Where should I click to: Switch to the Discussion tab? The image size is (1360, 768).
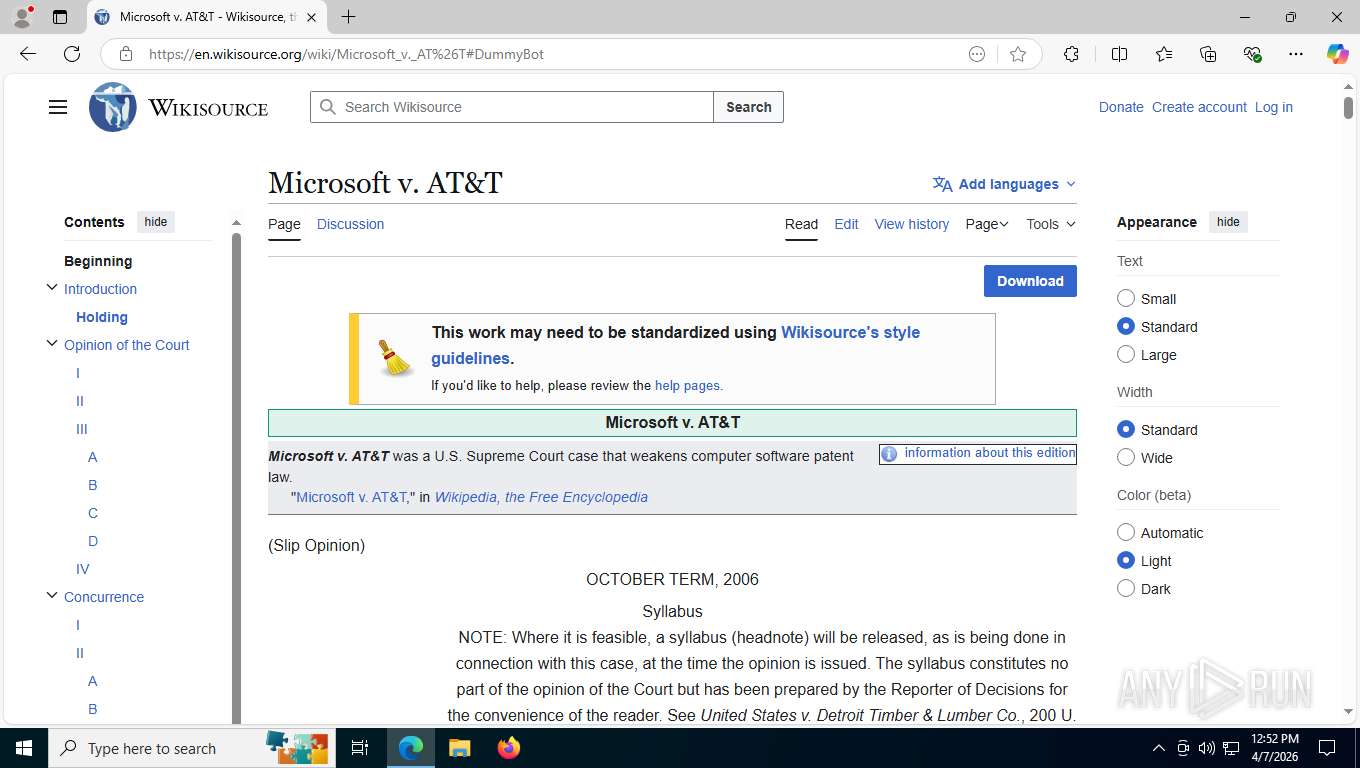[350, 224]
